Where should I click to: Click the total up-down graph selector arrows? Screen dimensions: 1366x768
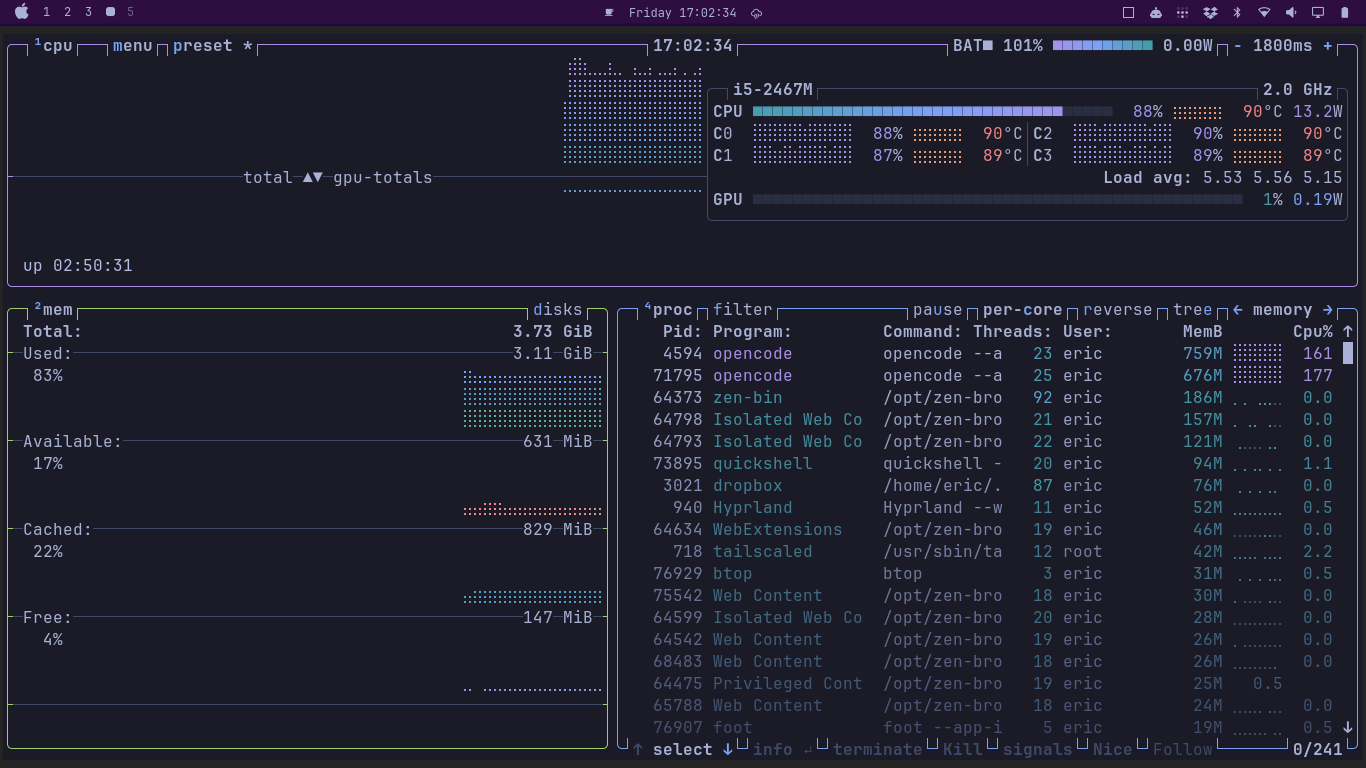(313, 178)
